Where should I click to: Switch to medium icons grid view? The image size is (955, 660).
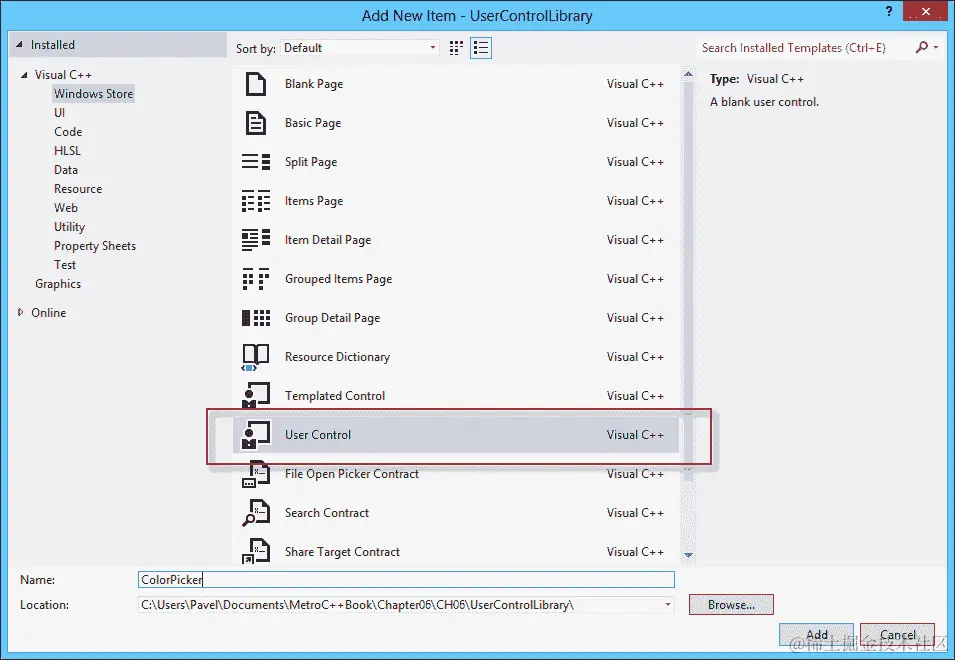tap(456, 48)
